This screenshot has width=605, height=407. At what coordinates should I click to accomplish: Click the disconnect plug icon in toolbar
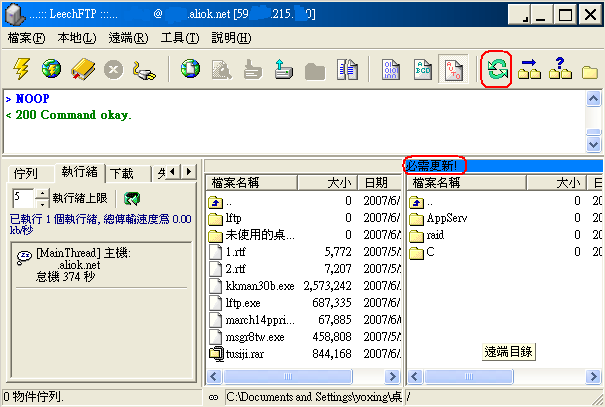click(x=145, y=69)
